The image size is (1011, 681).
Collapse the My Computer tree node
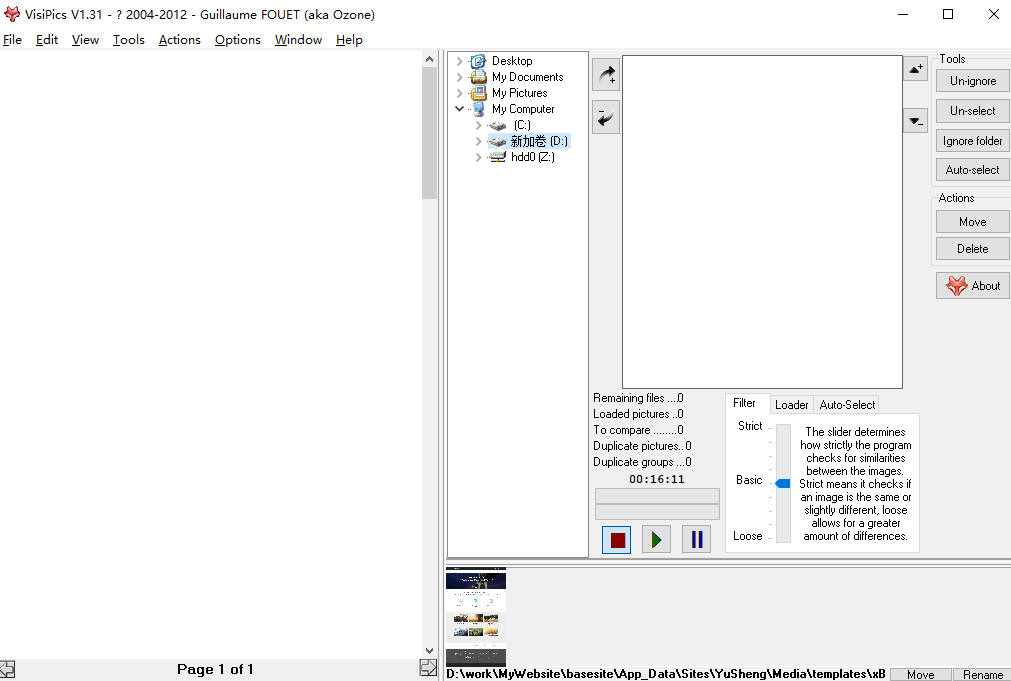[x=460, y=109]
